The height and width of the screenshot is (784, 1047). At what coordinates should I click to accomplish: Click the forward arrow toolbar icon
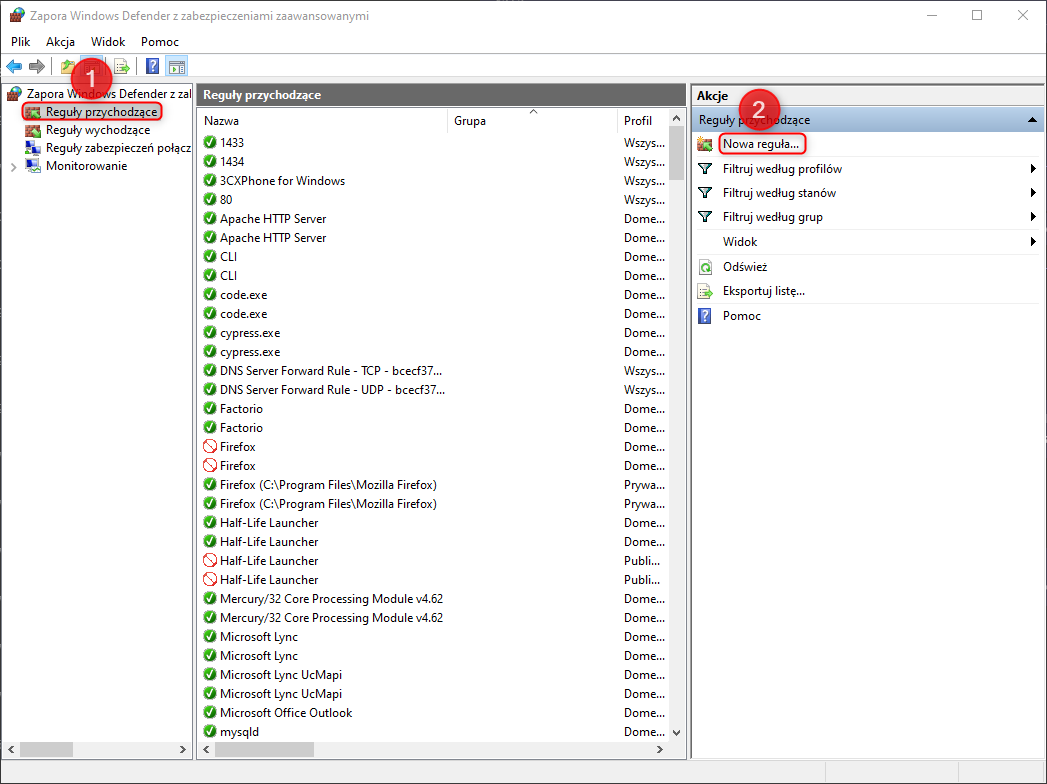(37, 66)
